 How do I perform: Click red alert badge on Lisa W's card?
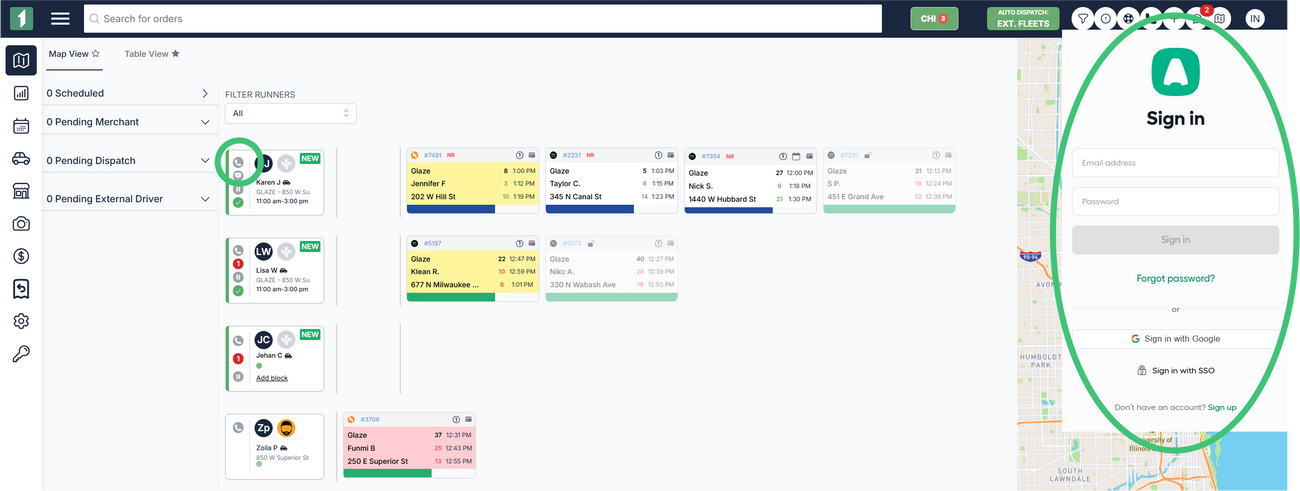click(x=238, y=264)
